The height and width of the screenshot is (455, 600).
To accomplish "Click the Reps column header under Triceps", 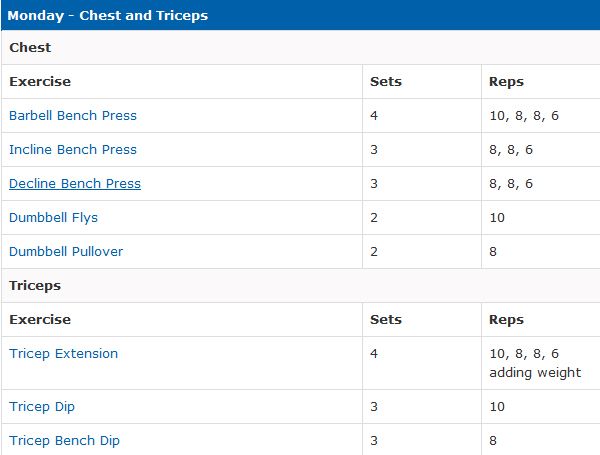I will (x=506, y=319).
